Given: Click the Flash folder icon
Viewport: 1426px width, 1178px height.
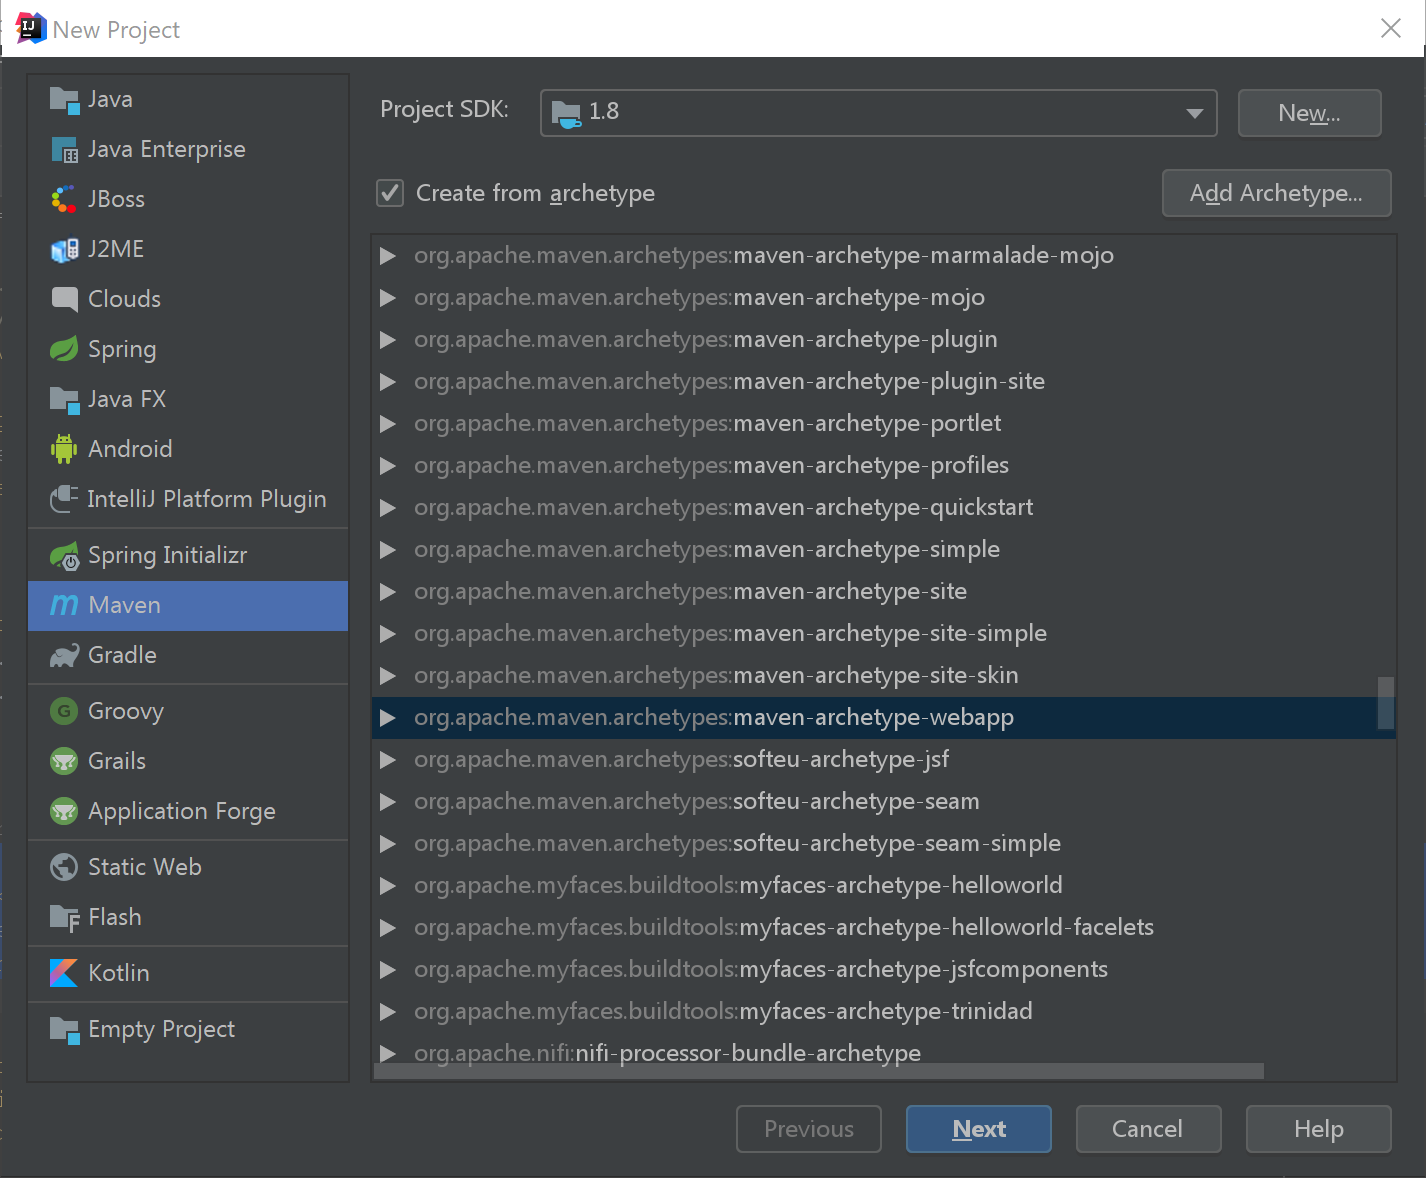Looking at the screenshot, I should click(x=64, y=917).
